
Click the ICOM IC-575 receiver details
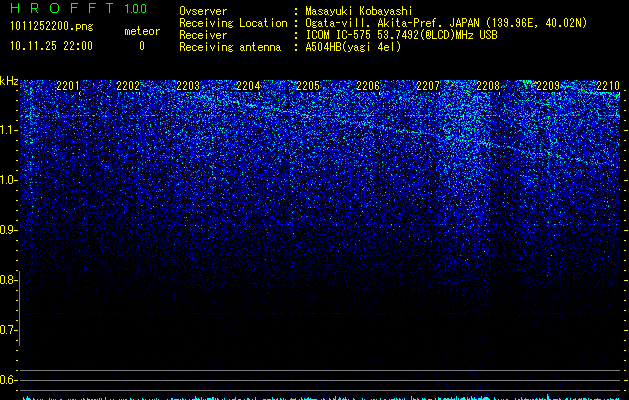click(x=401, y=35)
